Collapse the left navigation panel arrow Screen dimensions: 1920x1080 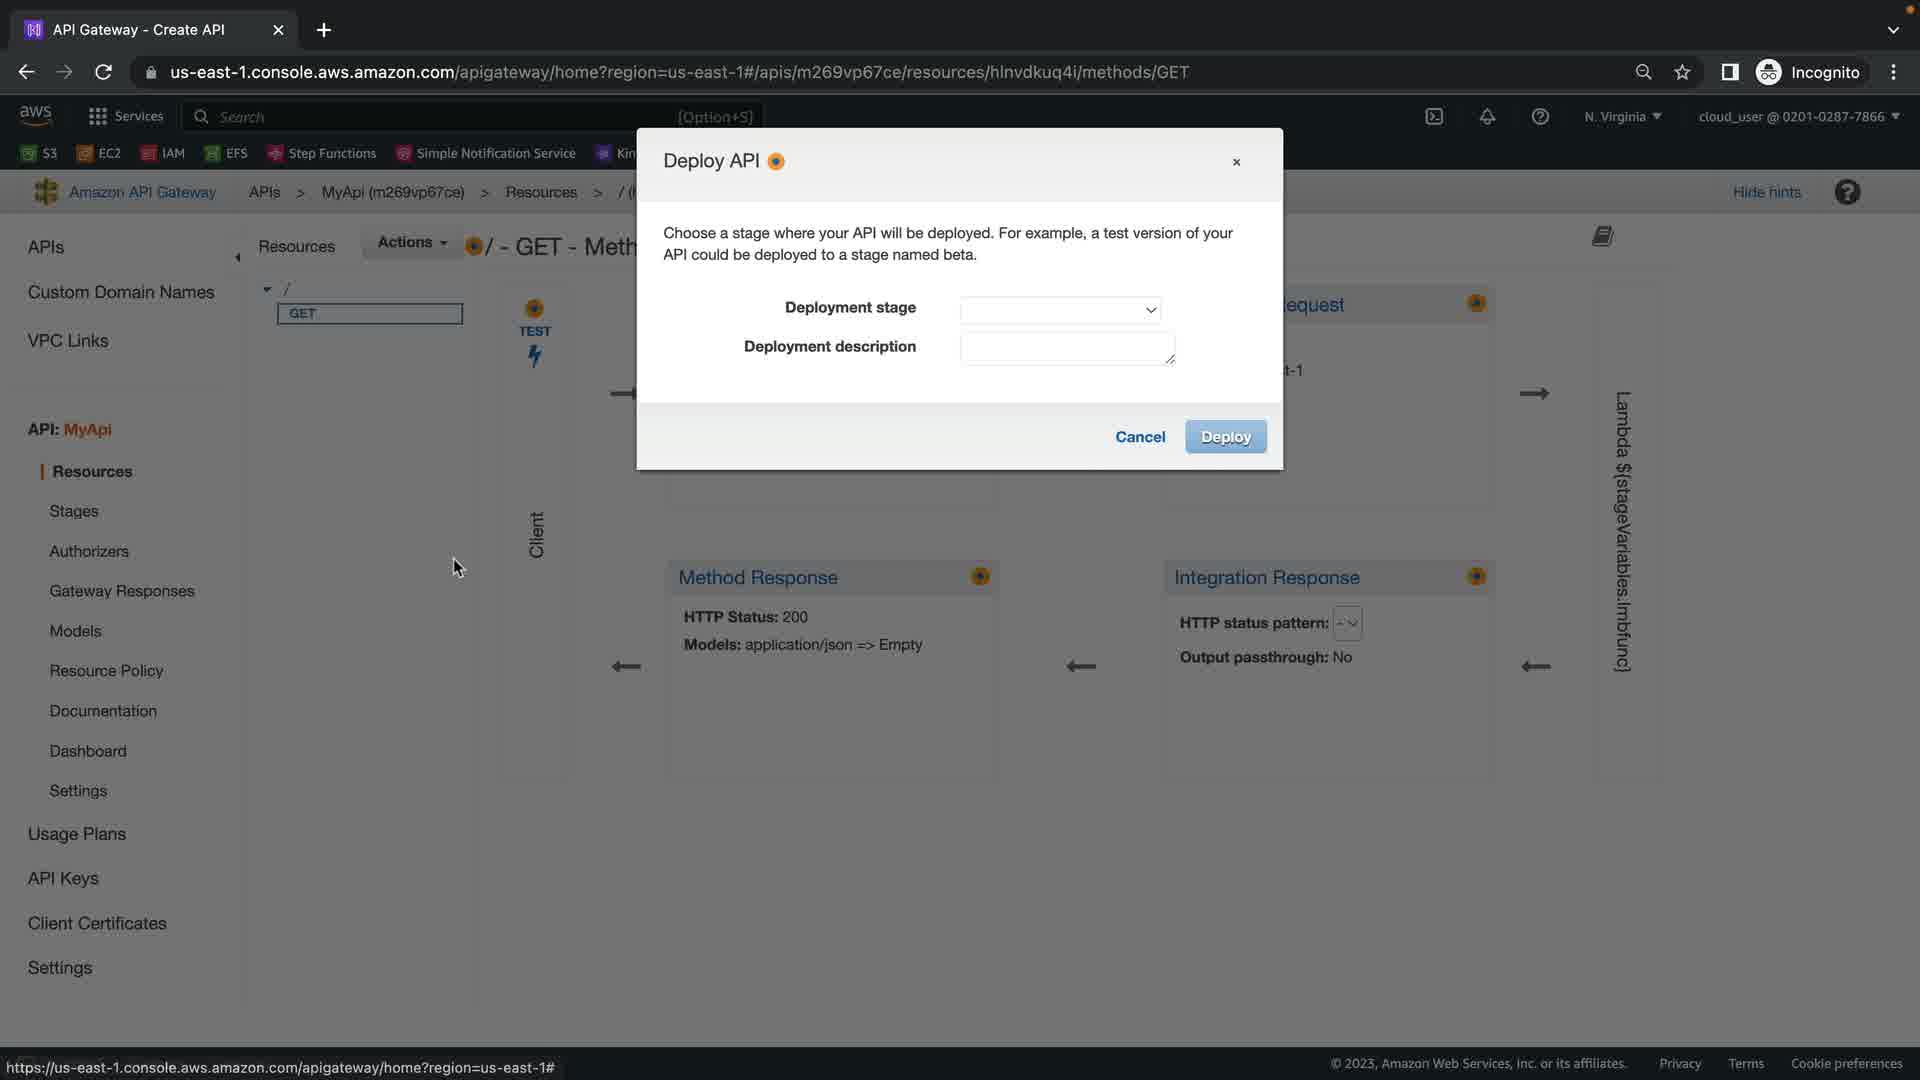[237, 258]
